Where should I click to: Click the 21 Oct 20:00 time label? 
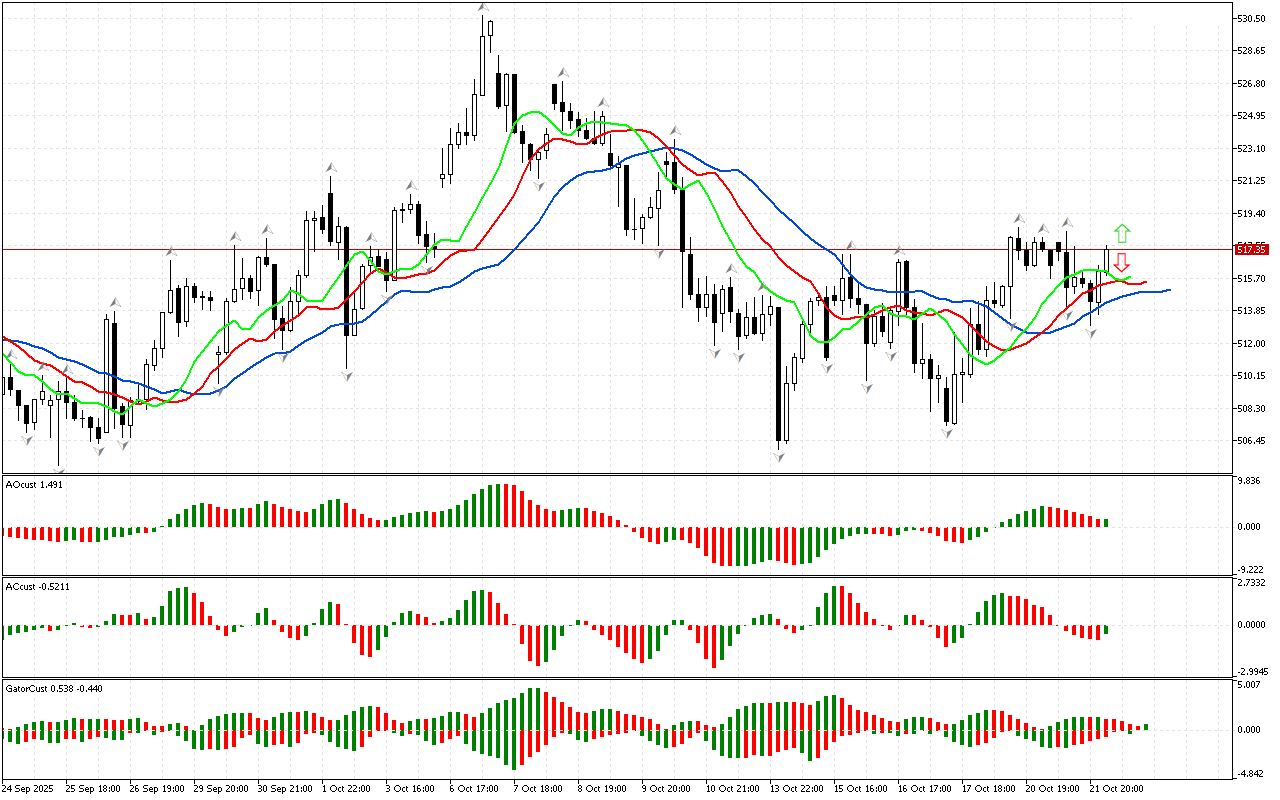tap(1117, 788)
